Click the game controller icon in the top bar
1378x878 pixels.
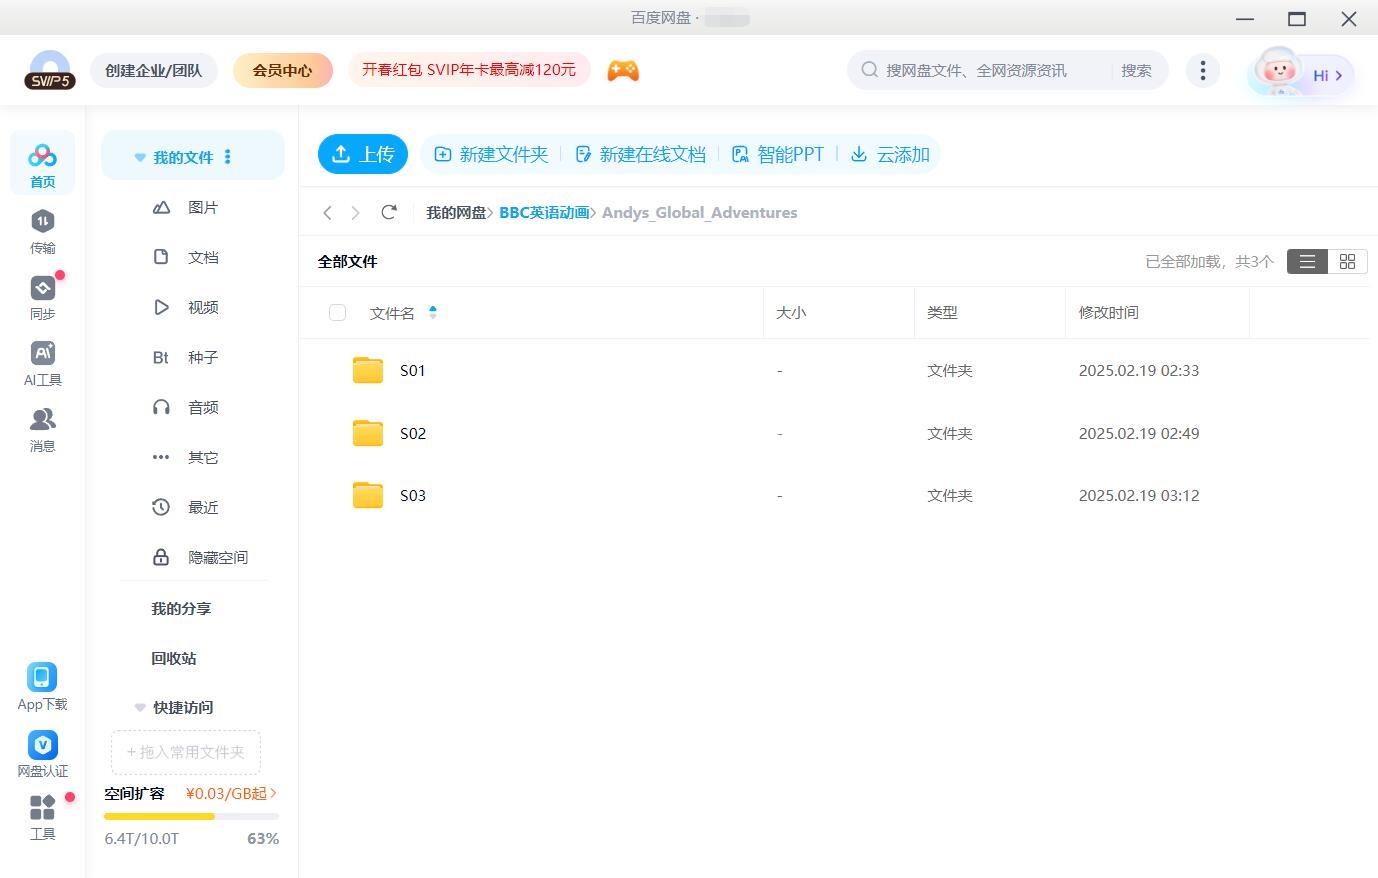(x=623, y=70)
